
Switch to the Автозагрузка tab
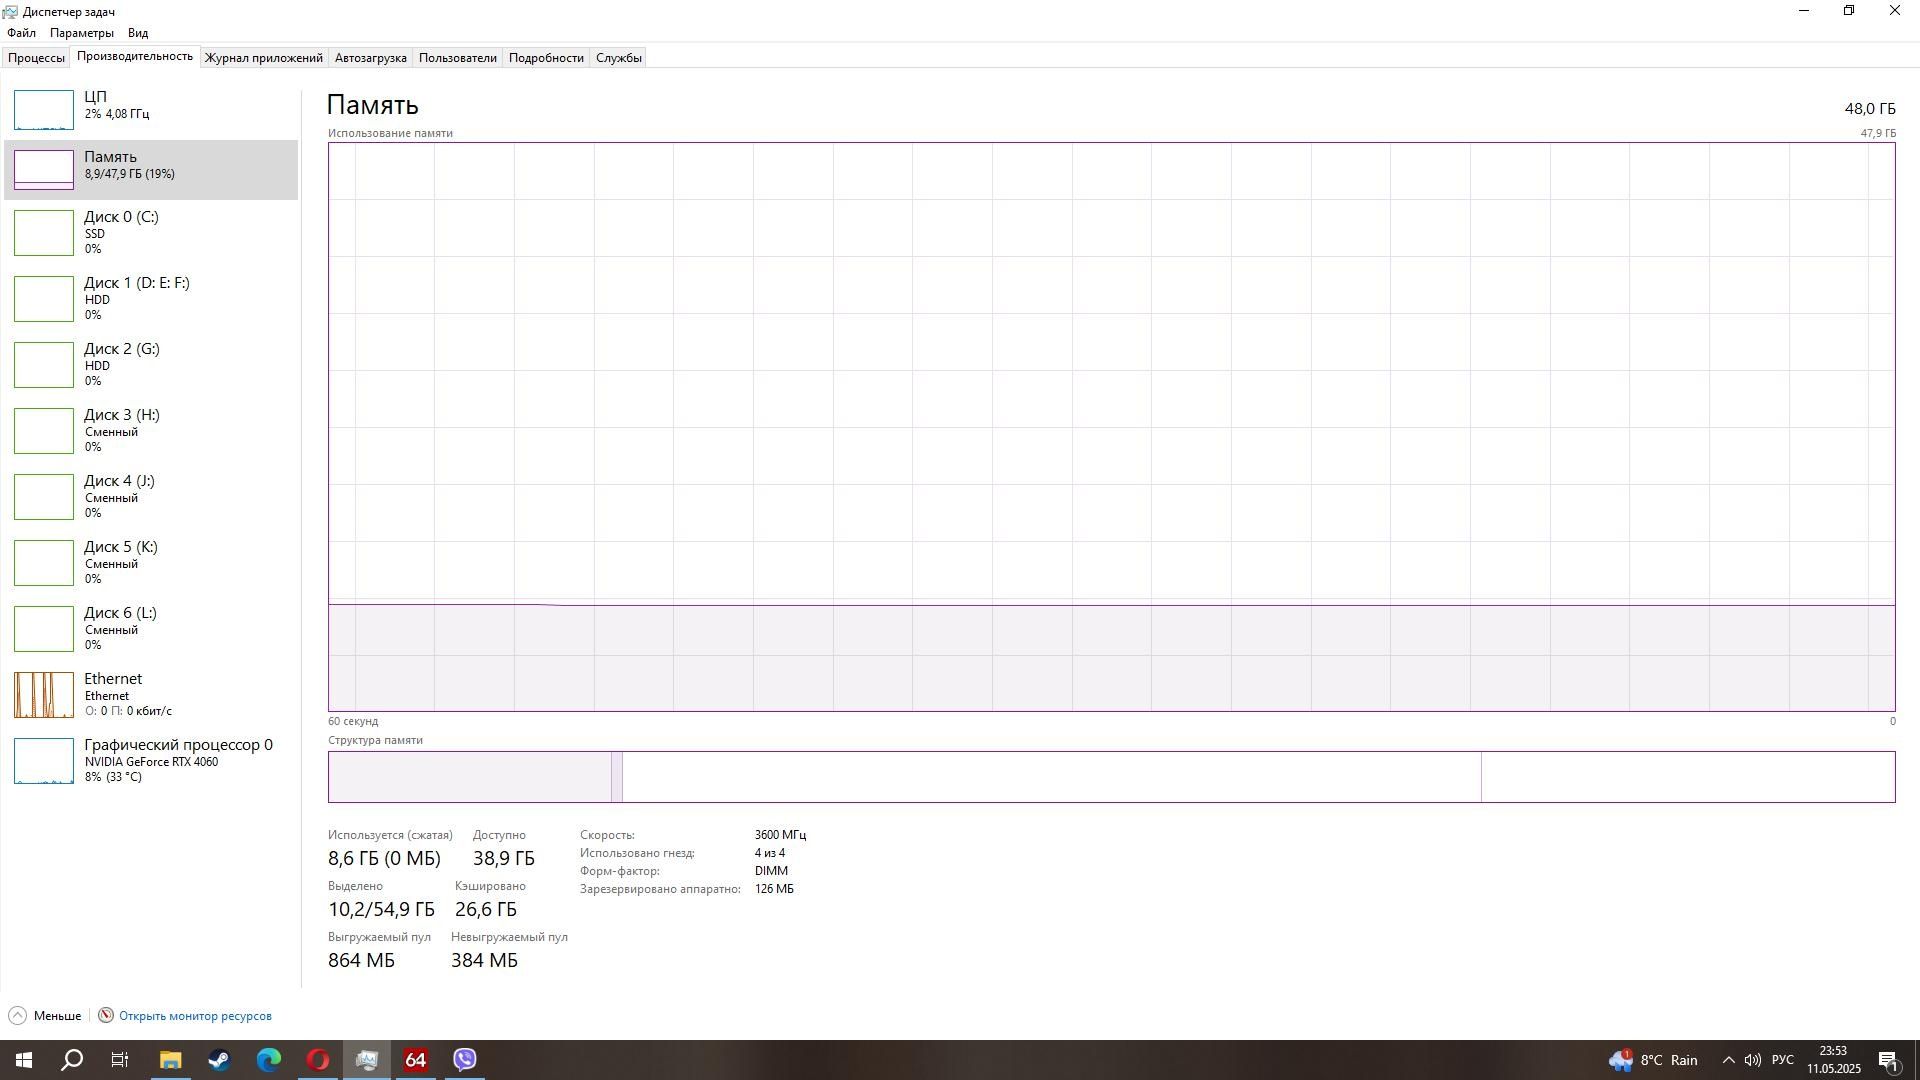click(x=370, y=58)
